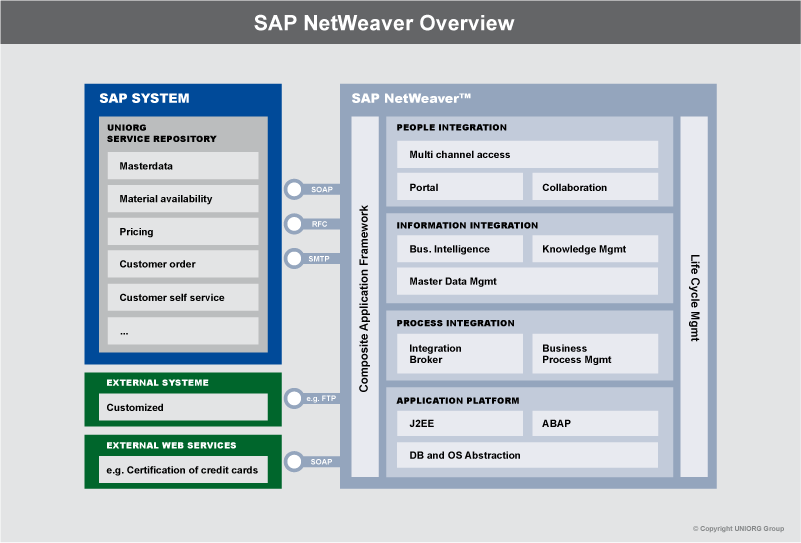Click the EXTERNAL WEB SERVICES heading

(171, 445)
